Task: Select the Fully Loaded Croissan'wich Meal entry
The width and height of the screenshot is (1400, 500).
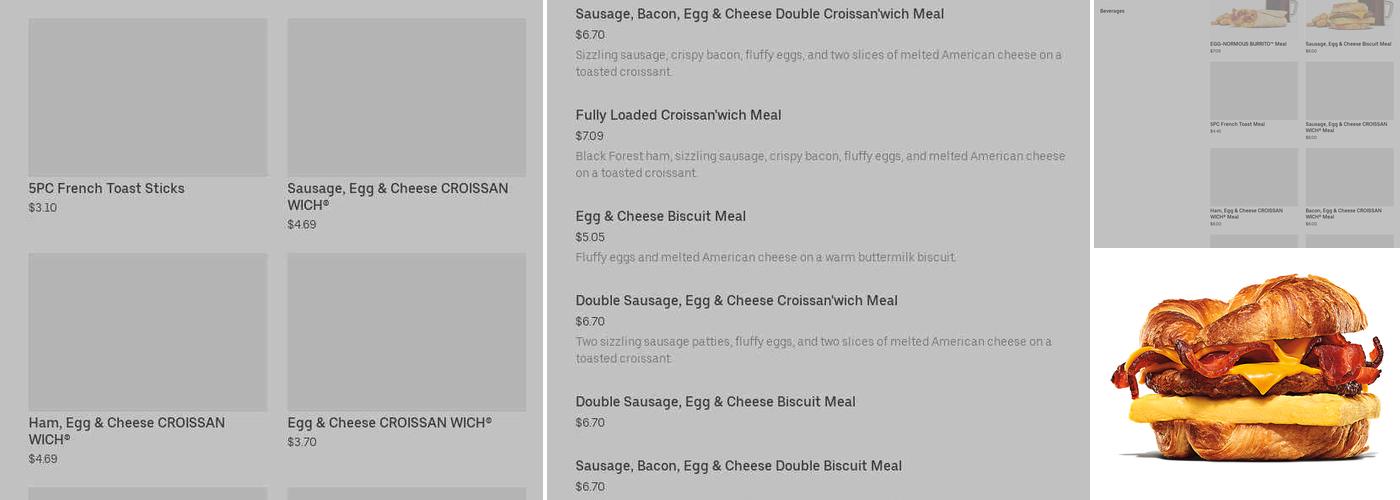Action: (x=678, y=115)
